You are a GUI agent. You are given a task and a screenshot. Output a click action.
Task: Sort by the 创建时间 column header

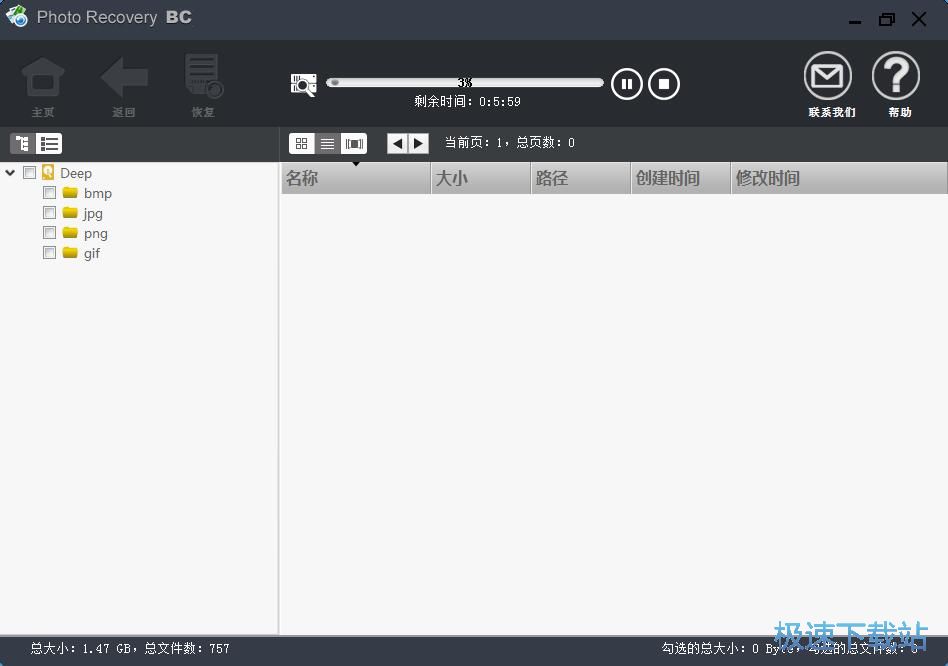pos(681,178)
